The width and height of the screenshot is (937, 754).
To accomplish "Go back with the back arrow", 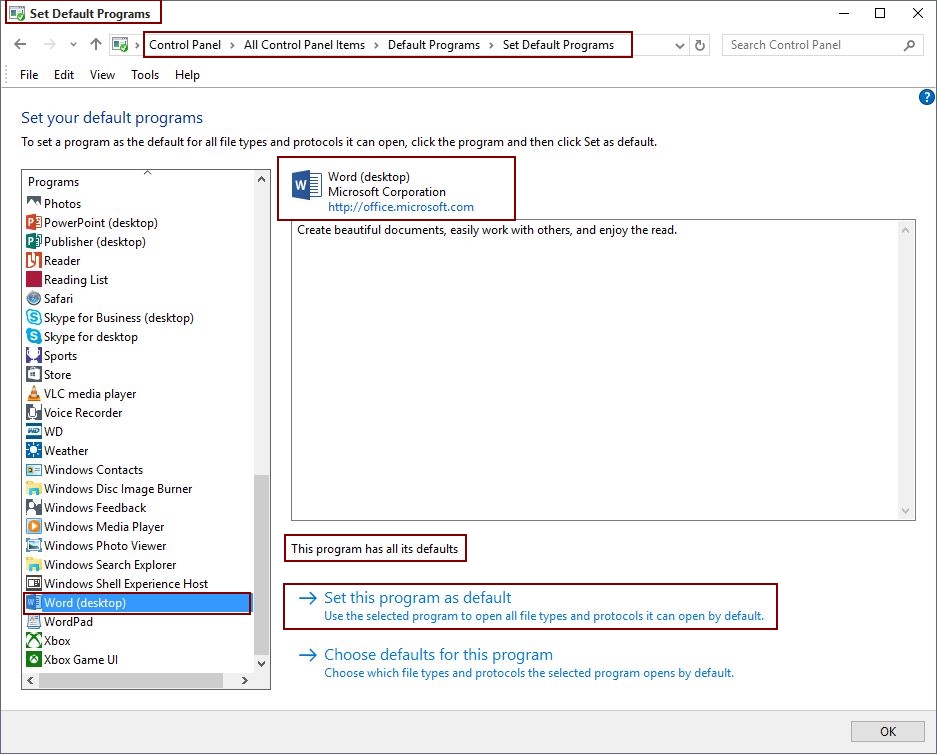I will point(20,44).
